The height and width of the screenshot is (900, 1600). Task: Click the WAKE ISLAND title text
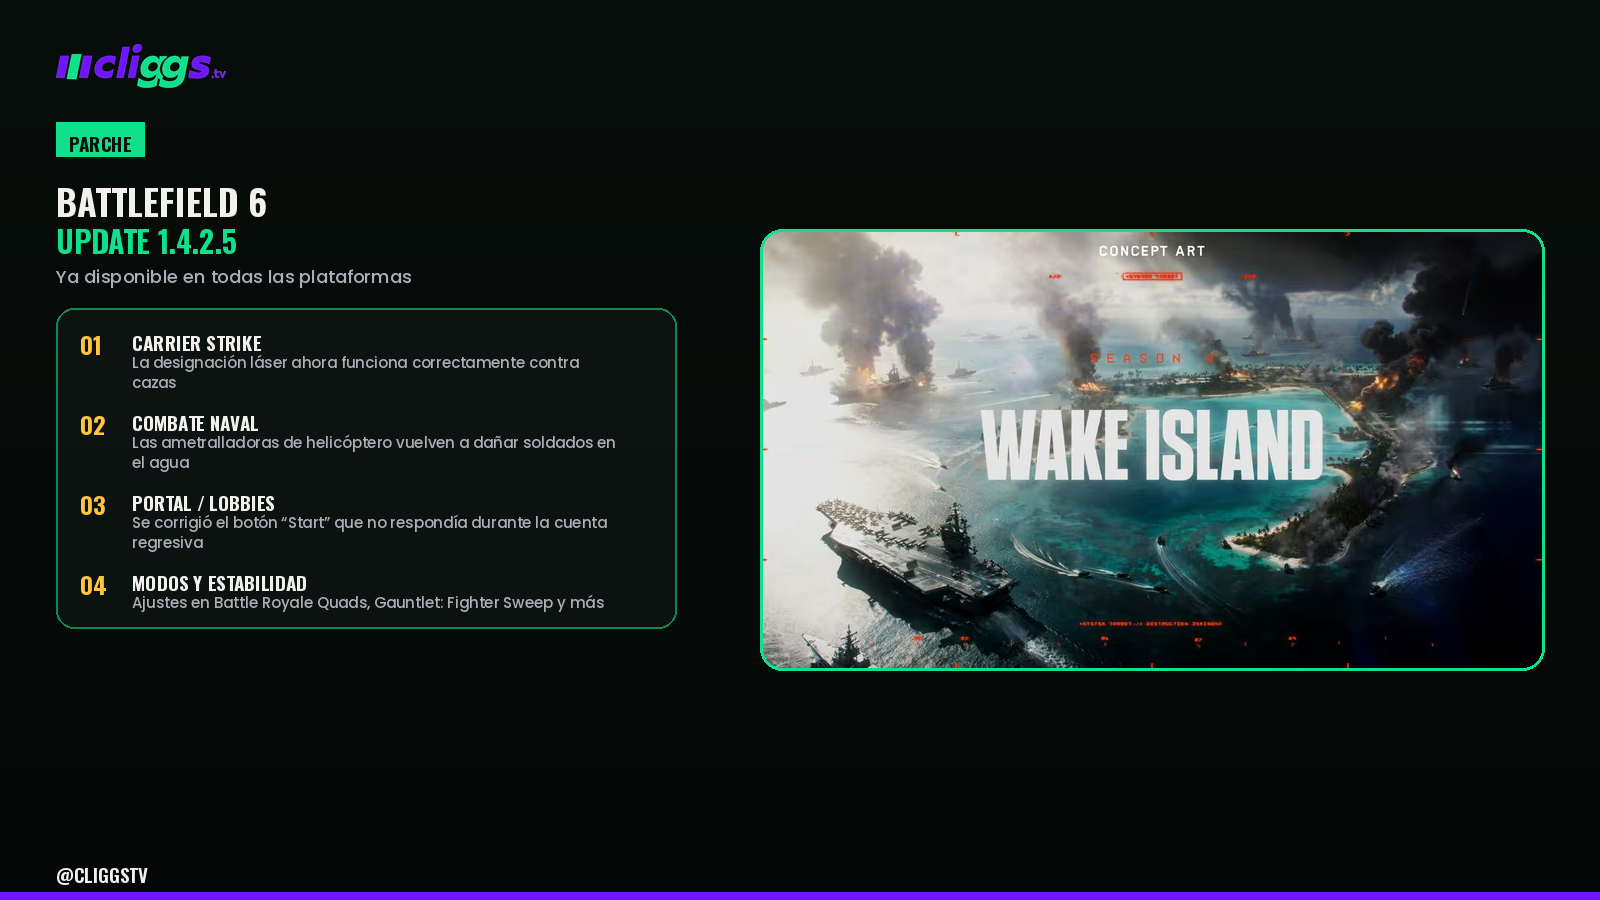click(1152, 445)
